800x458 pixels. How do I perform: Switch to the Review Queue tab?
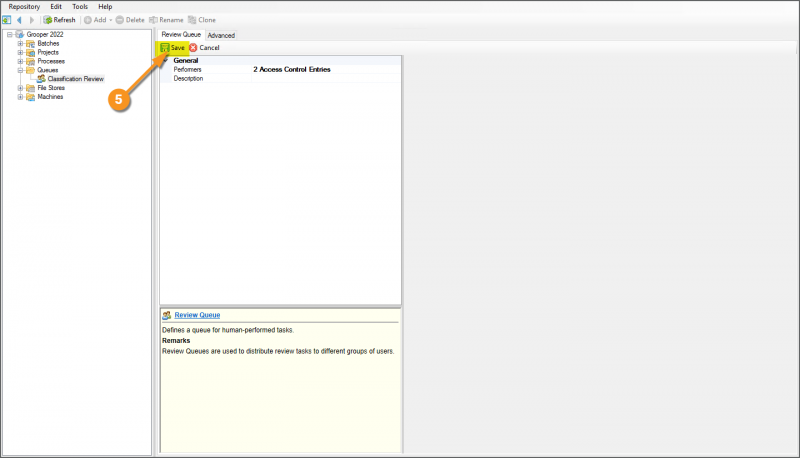point(181,35)
